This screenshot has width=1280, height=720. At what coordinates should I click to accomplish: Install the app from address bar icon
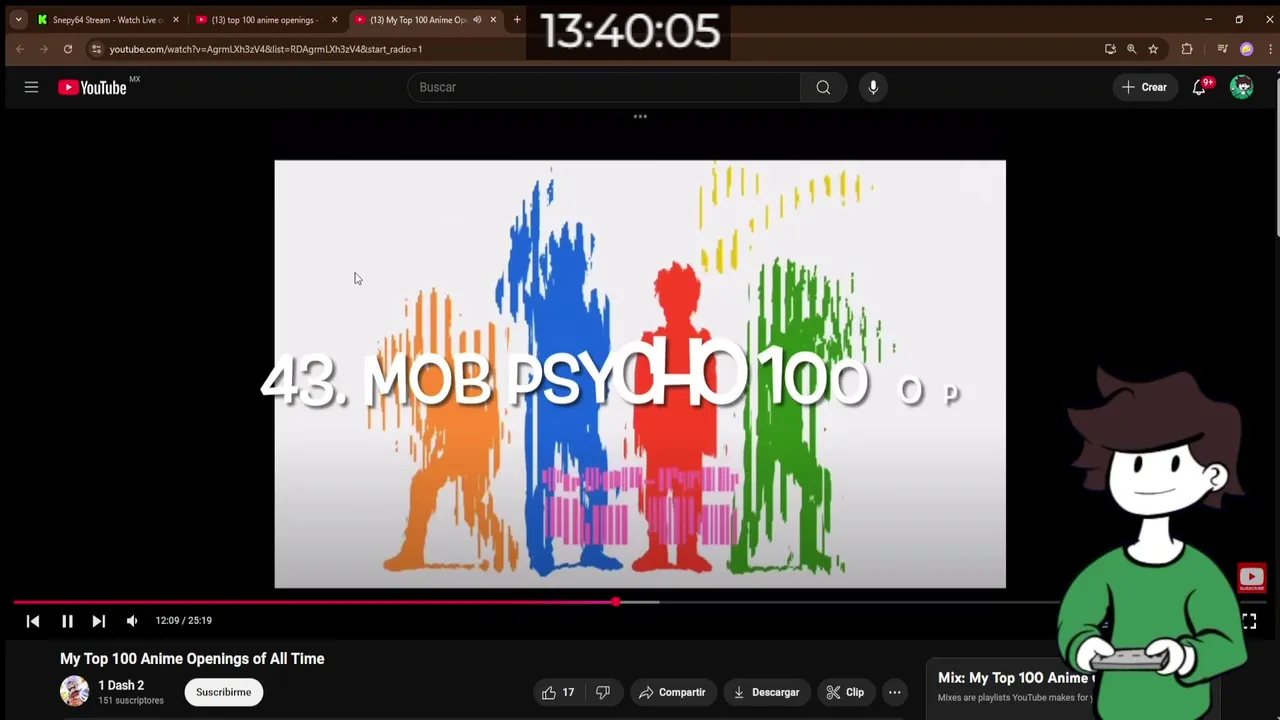tap(1110, 49)
